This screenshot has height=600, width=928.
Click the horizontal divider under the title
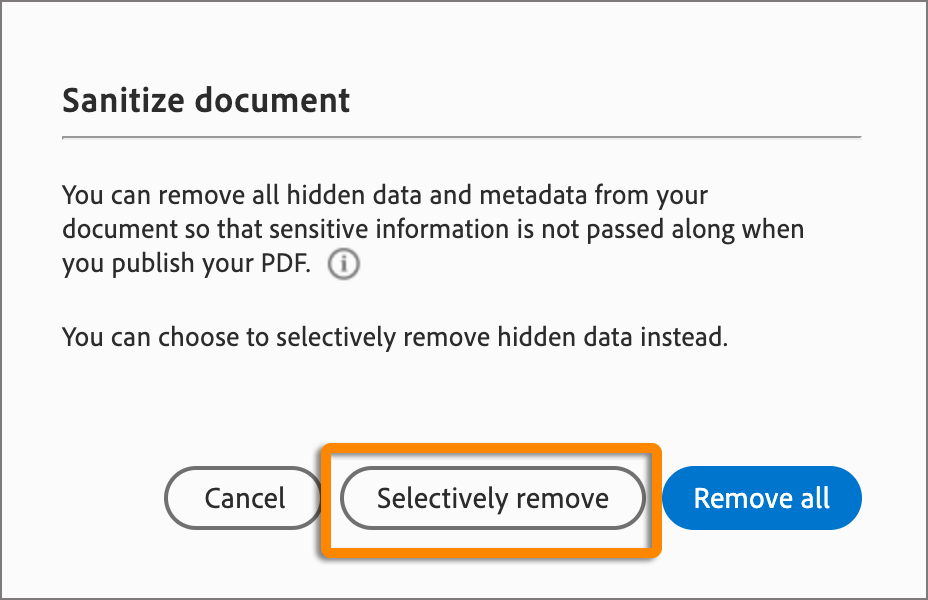(x=461, y=137)
